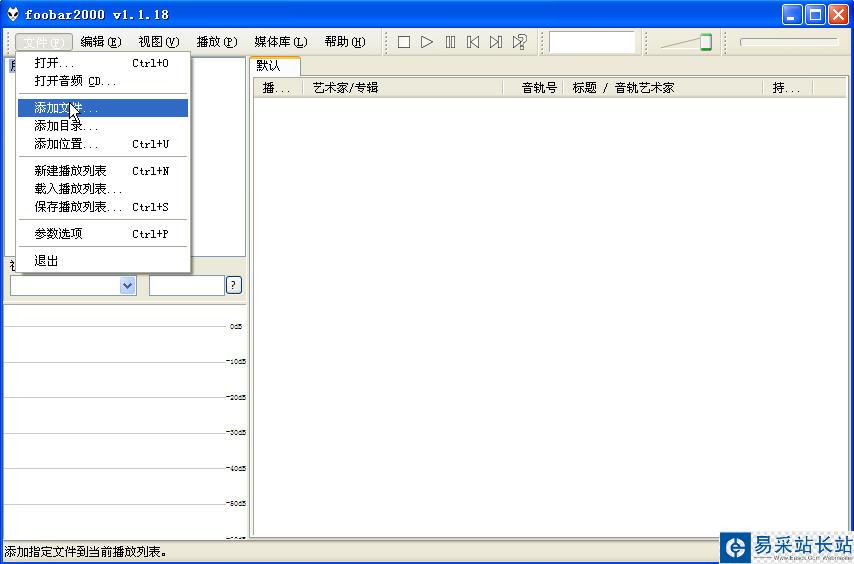854x564 pixels.
Task: Click 退出 to exit the program
Action: pos(103,261)
